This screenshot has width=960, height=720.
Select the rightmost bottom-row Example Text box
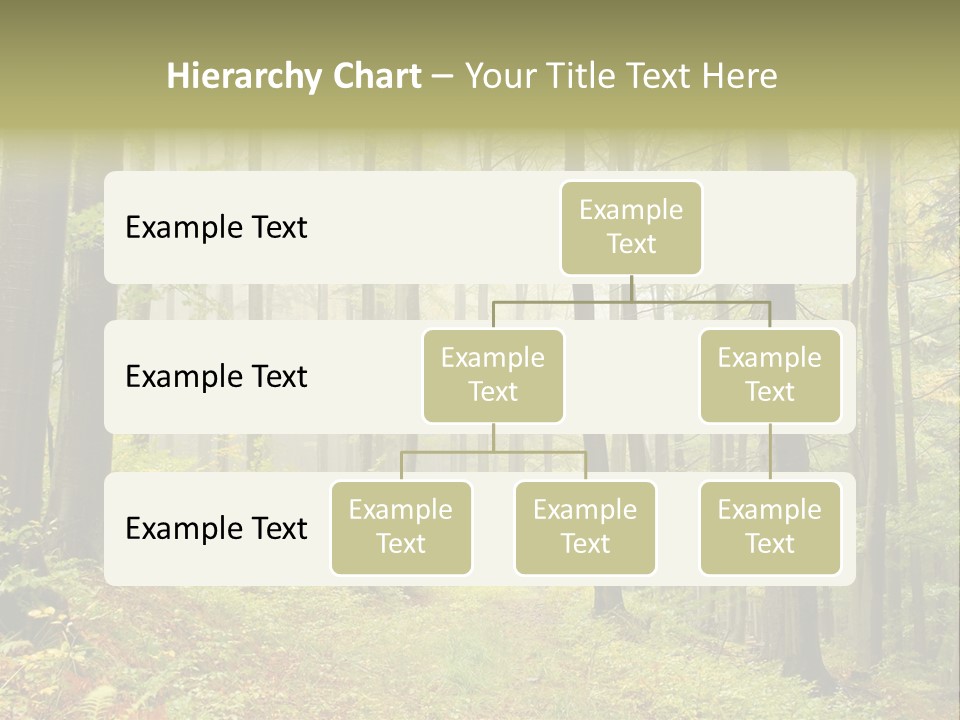point(770,528)
